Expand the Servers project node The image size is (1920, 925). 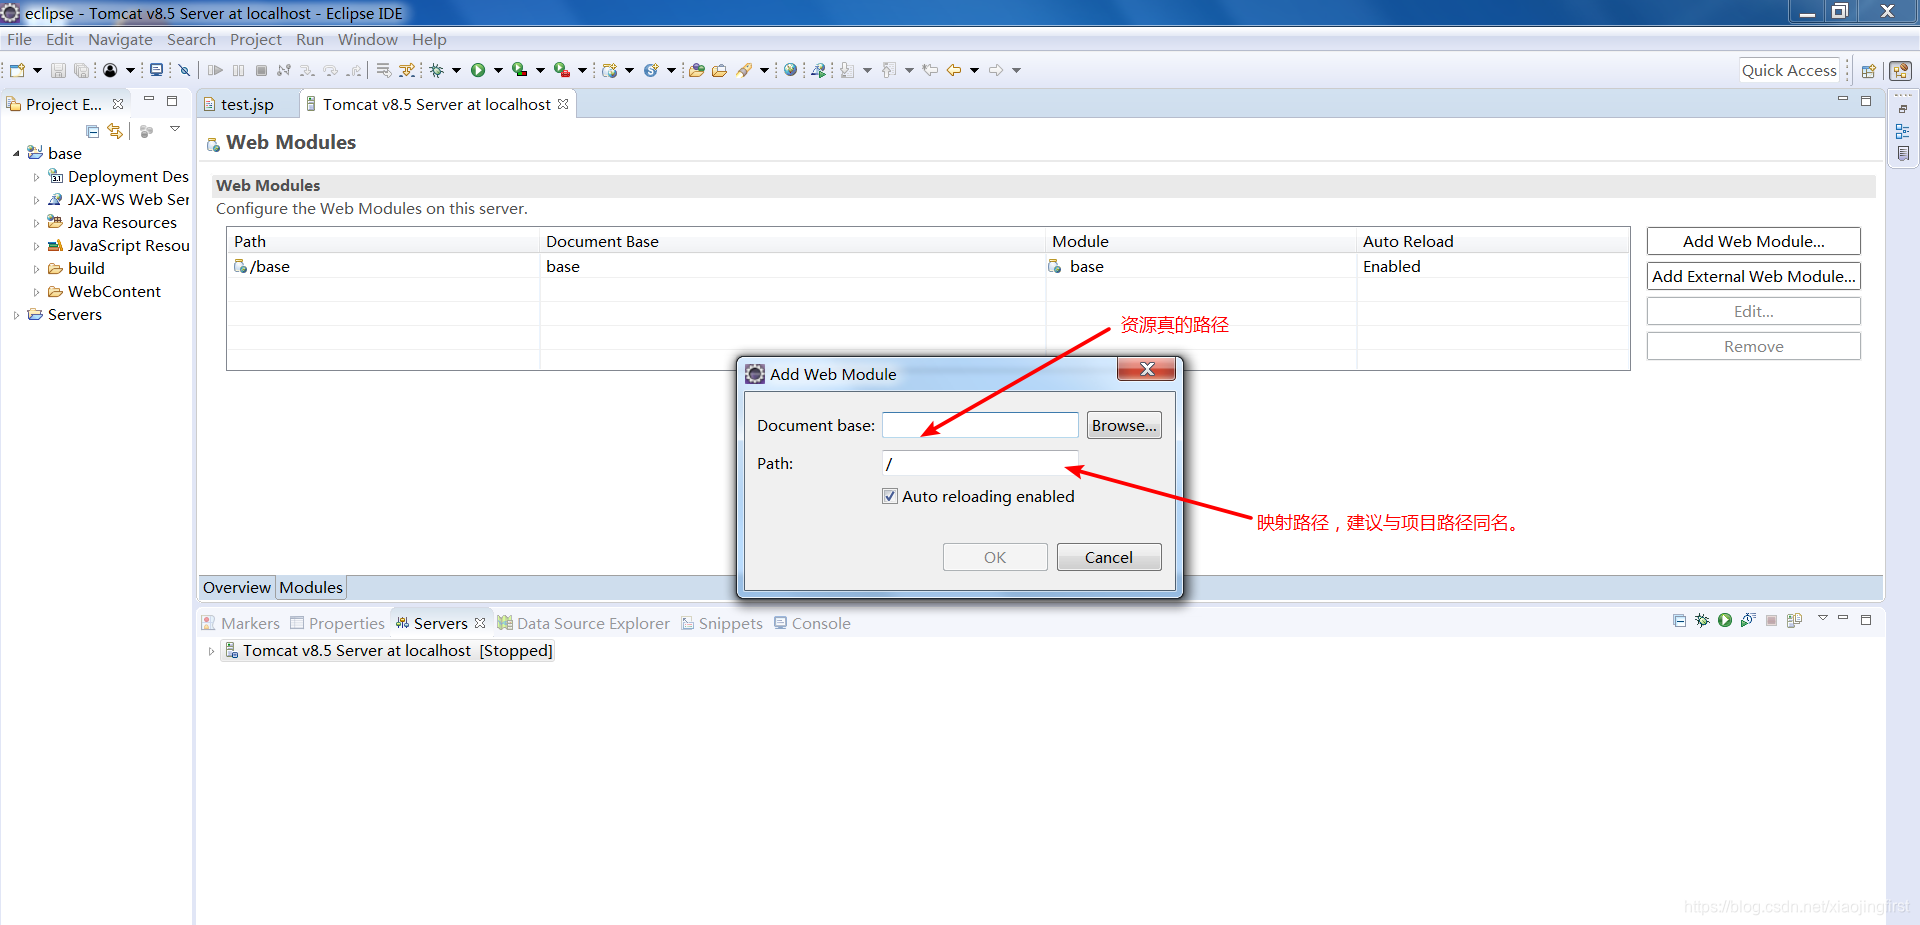pyautogui.click(x=16, y=315)
